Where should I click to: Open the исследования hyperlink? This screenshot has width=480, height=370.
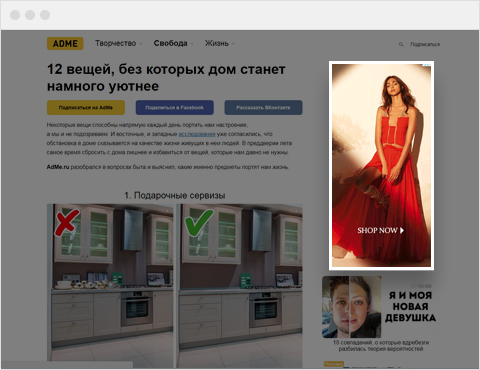pyautogui.click(x=197, y=134)
